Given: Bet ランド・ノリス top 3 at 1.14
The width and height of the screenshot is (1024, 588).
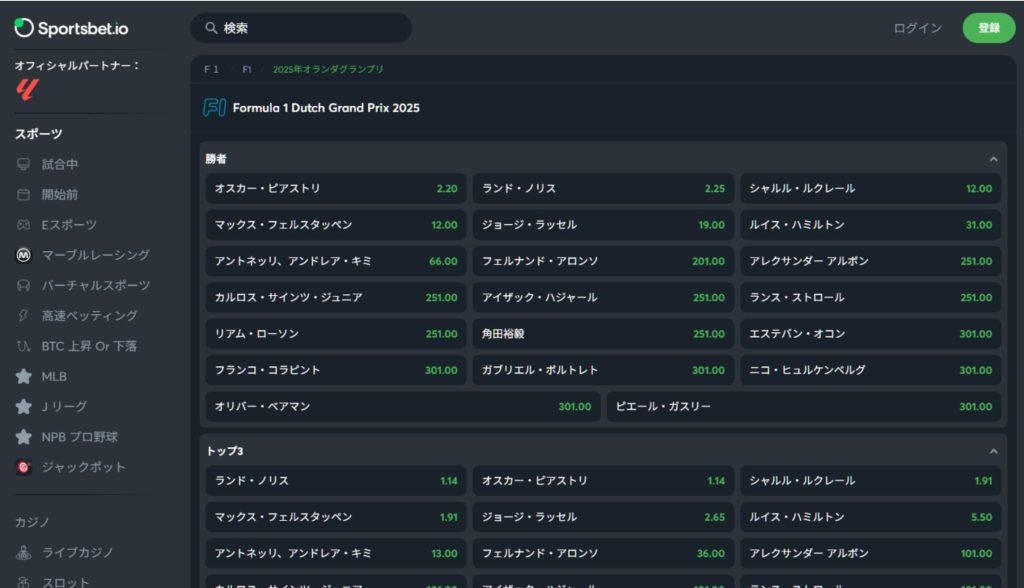Looking at the screenshot, I should tap(336, 480).
